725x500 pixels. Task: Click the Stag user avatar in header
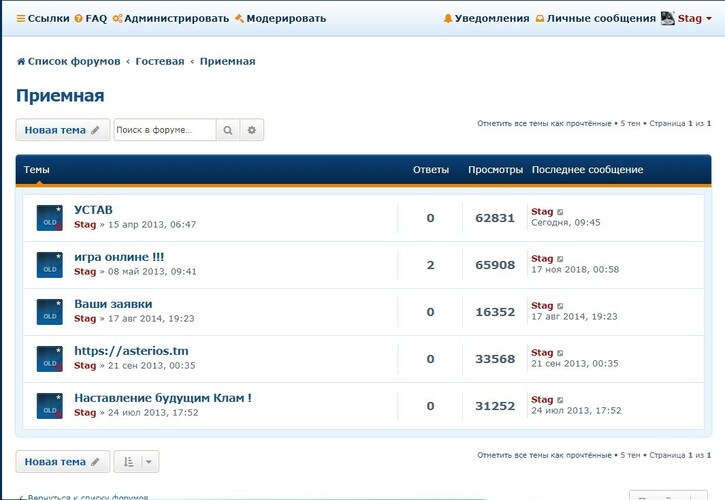(668, 18)
